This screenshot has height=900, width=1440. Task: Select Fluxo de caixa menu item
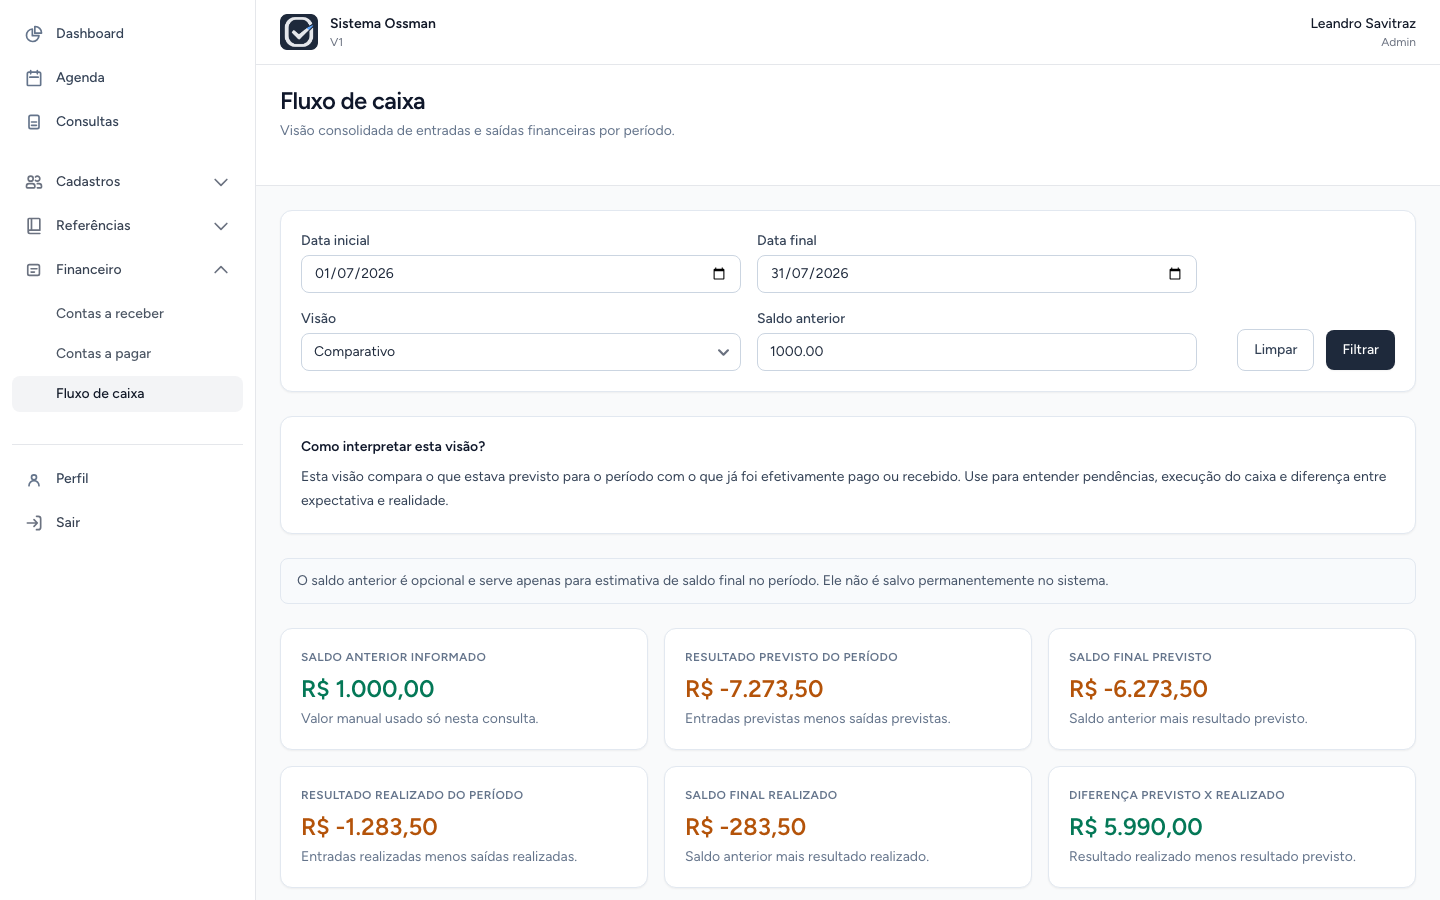[127, 394]
